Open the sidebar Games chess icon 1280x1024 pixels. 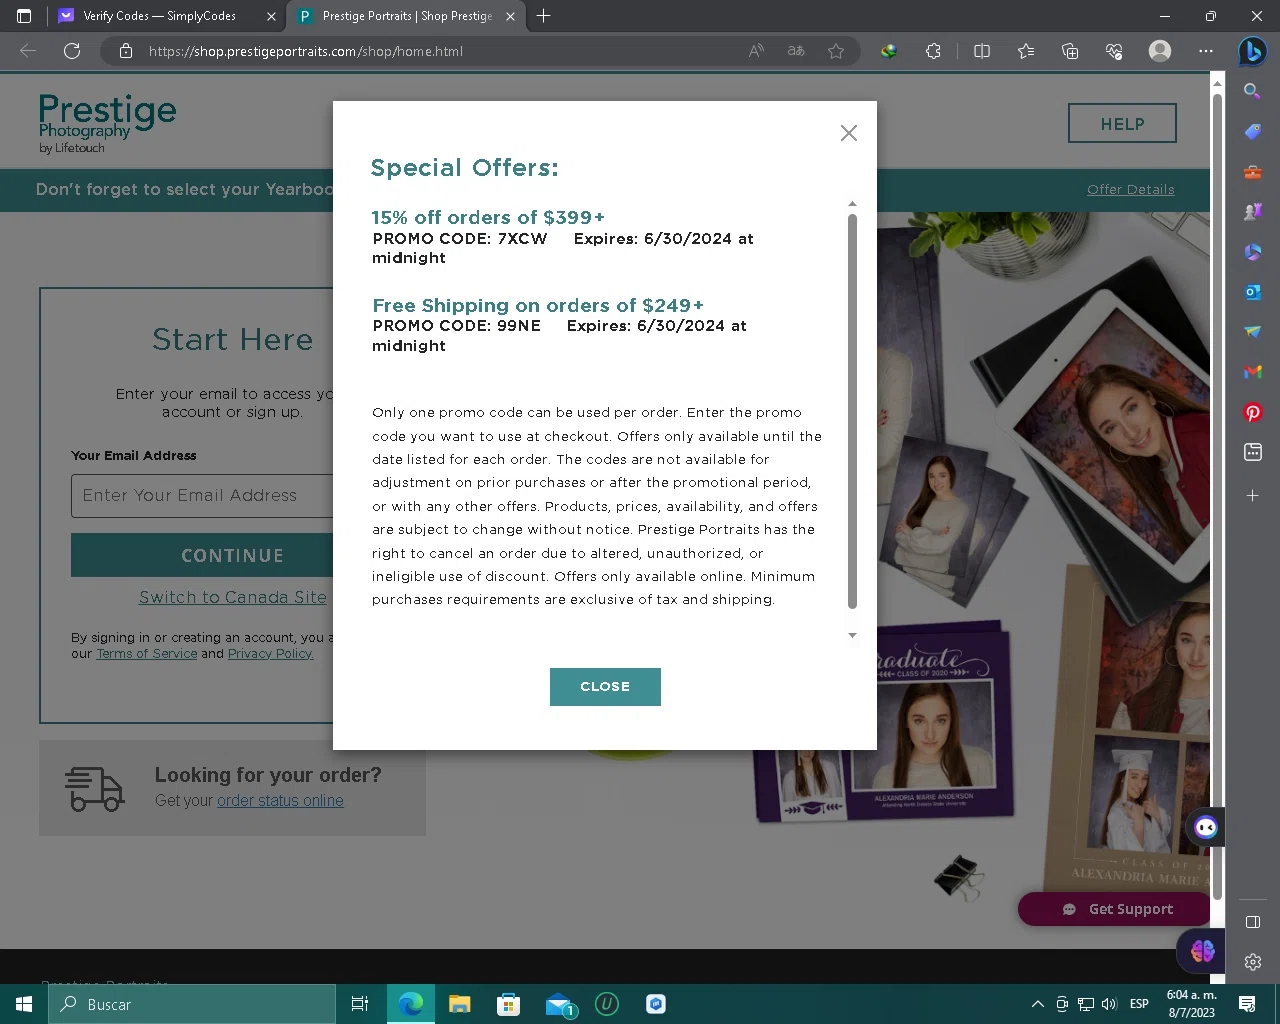point(1252,212)
